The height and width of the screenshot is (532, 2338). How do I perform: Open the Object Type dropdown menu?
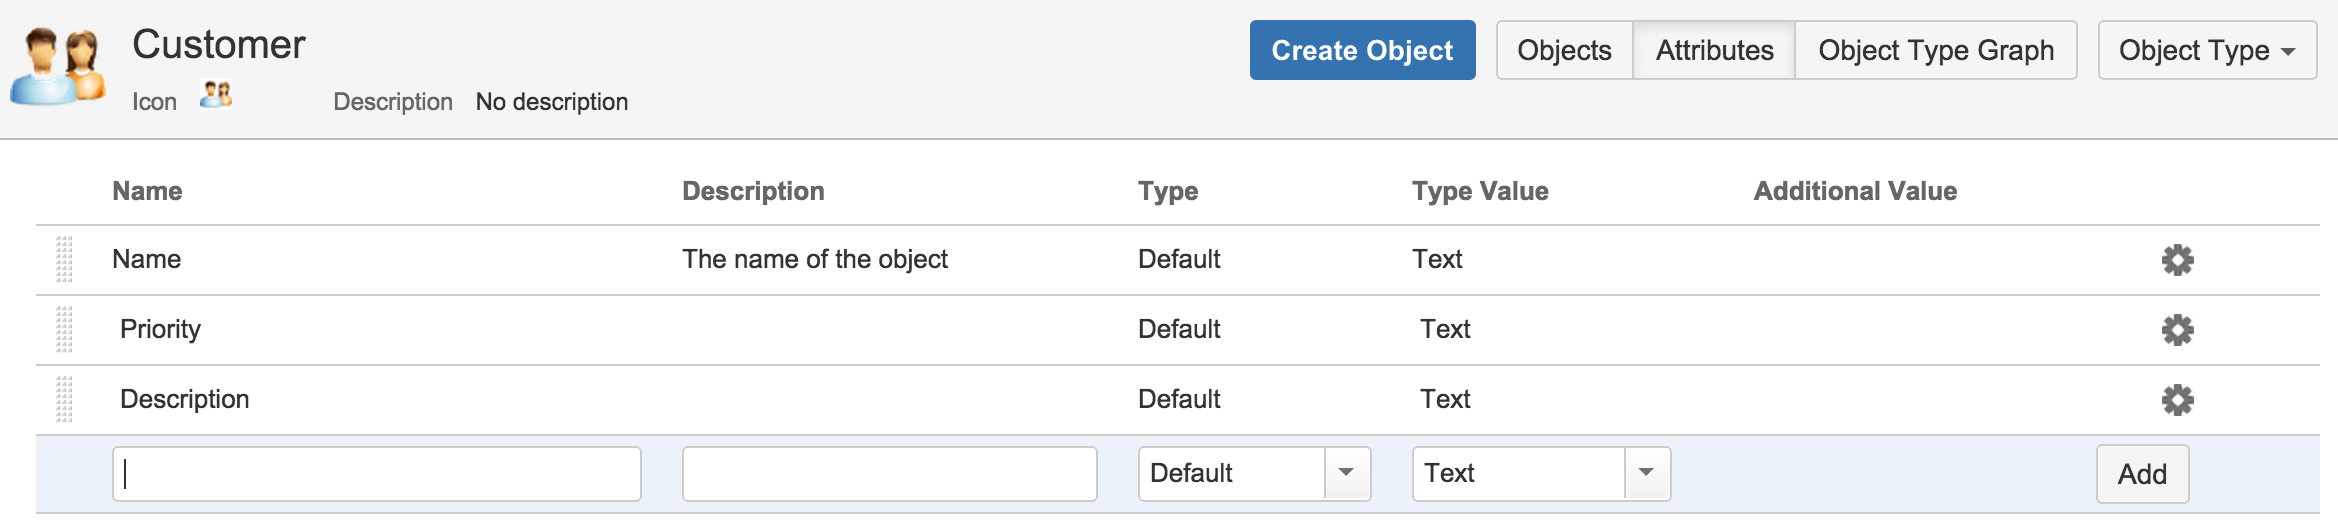2207,50
